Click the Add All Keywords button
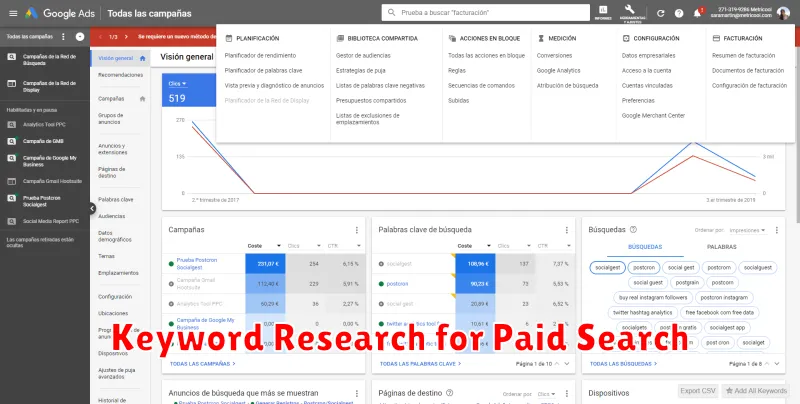Viewport: 800px width, 404px height. click(757, 391)
